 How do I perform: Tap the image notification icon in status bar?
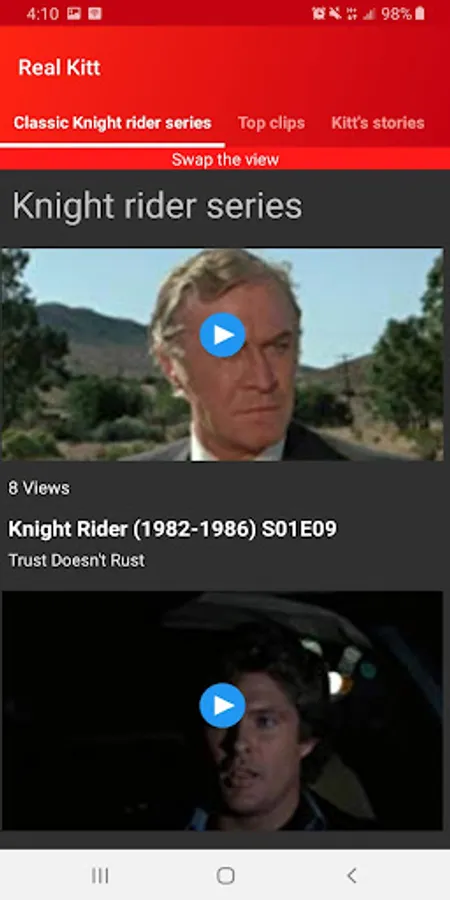(x=74, y=14)
